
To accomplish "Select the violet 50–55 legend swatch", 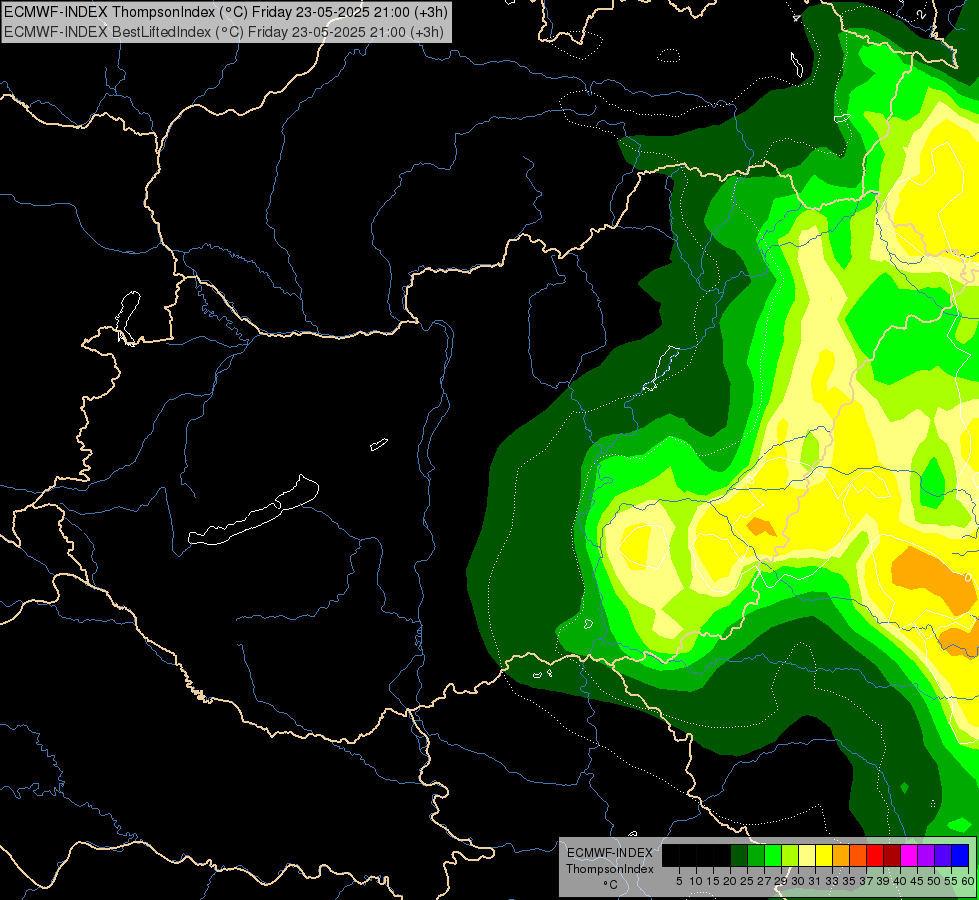I will click(x=943, y=855).
